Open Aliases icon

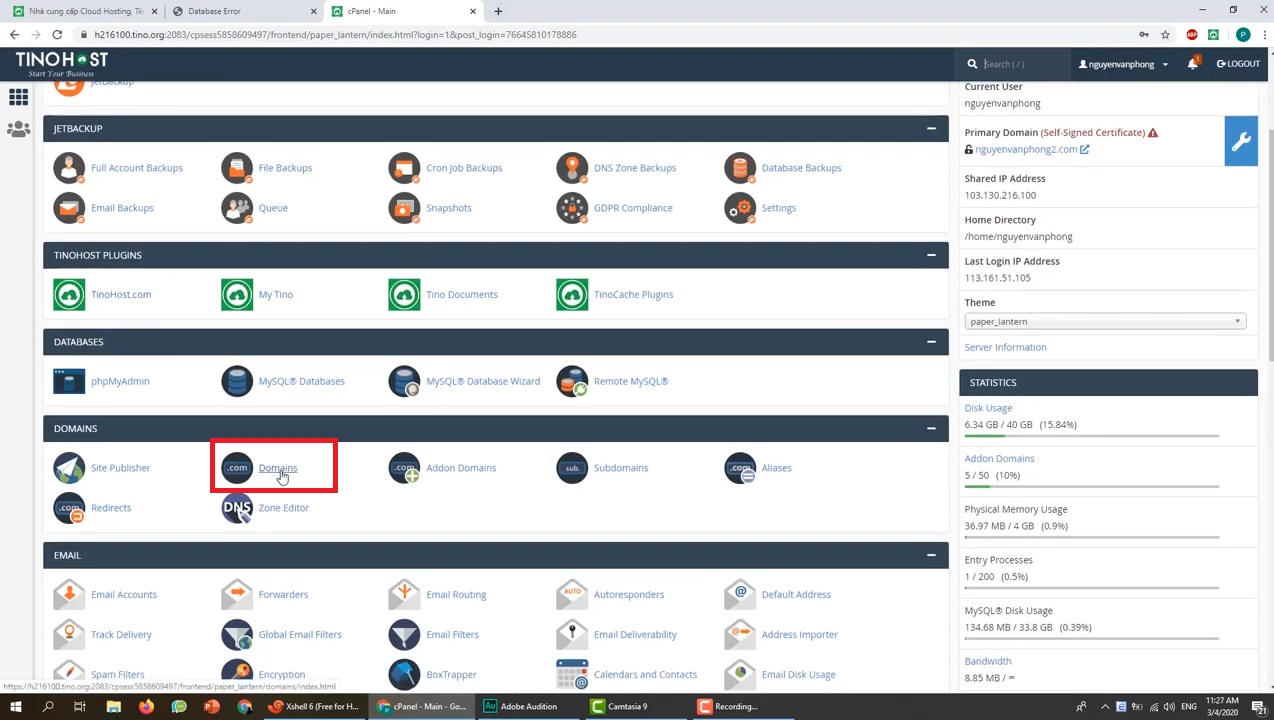pos(740,468)
